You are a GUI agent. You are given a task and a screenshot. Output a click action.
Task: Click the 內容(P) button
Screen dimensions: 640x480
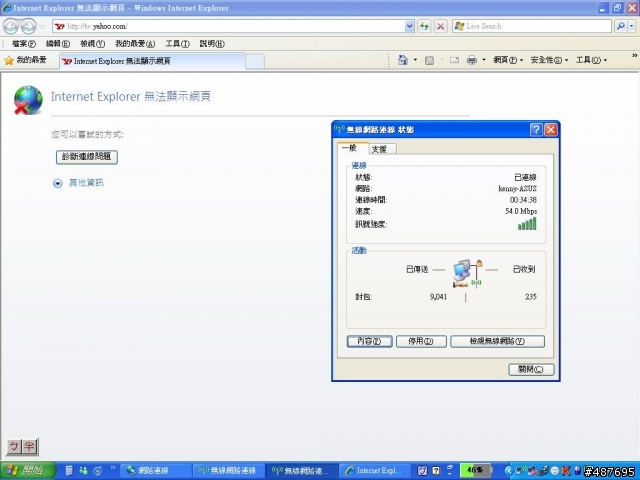point(369,341)
